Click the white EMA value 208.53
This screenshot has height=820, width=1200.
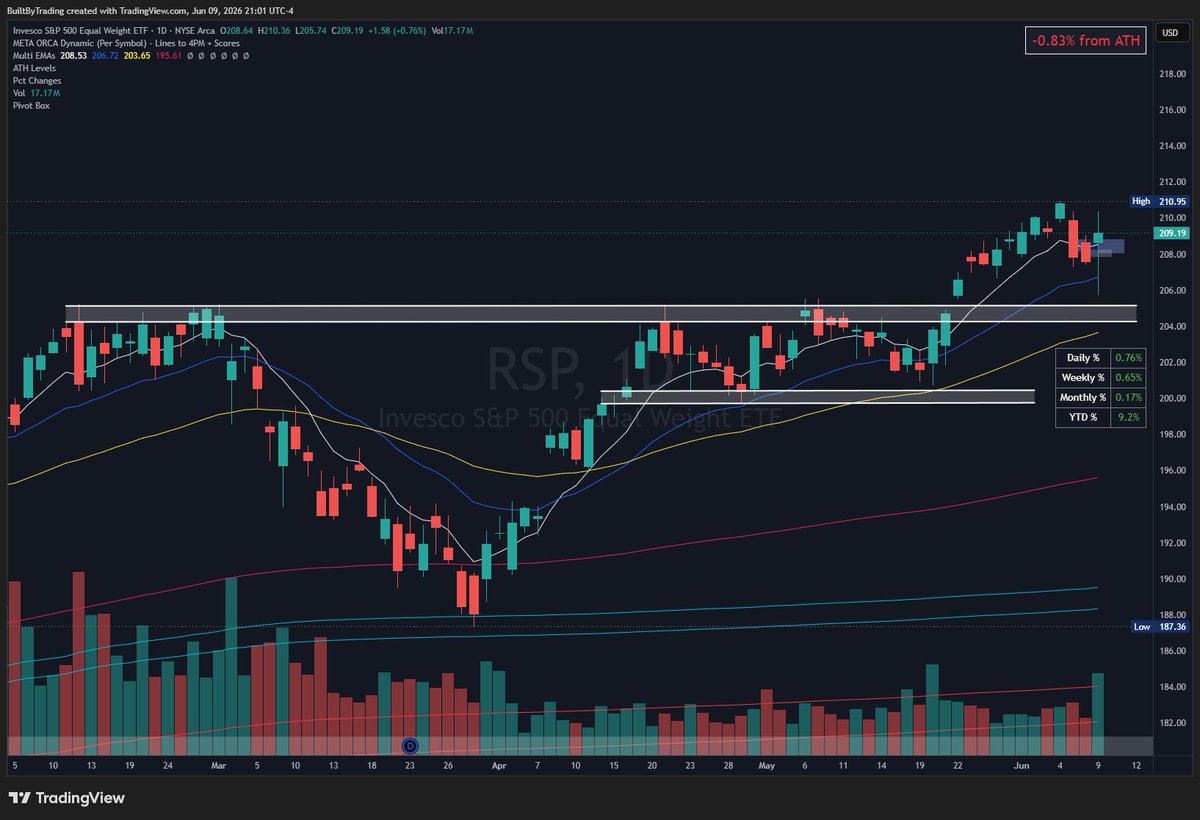pos(73,56)
